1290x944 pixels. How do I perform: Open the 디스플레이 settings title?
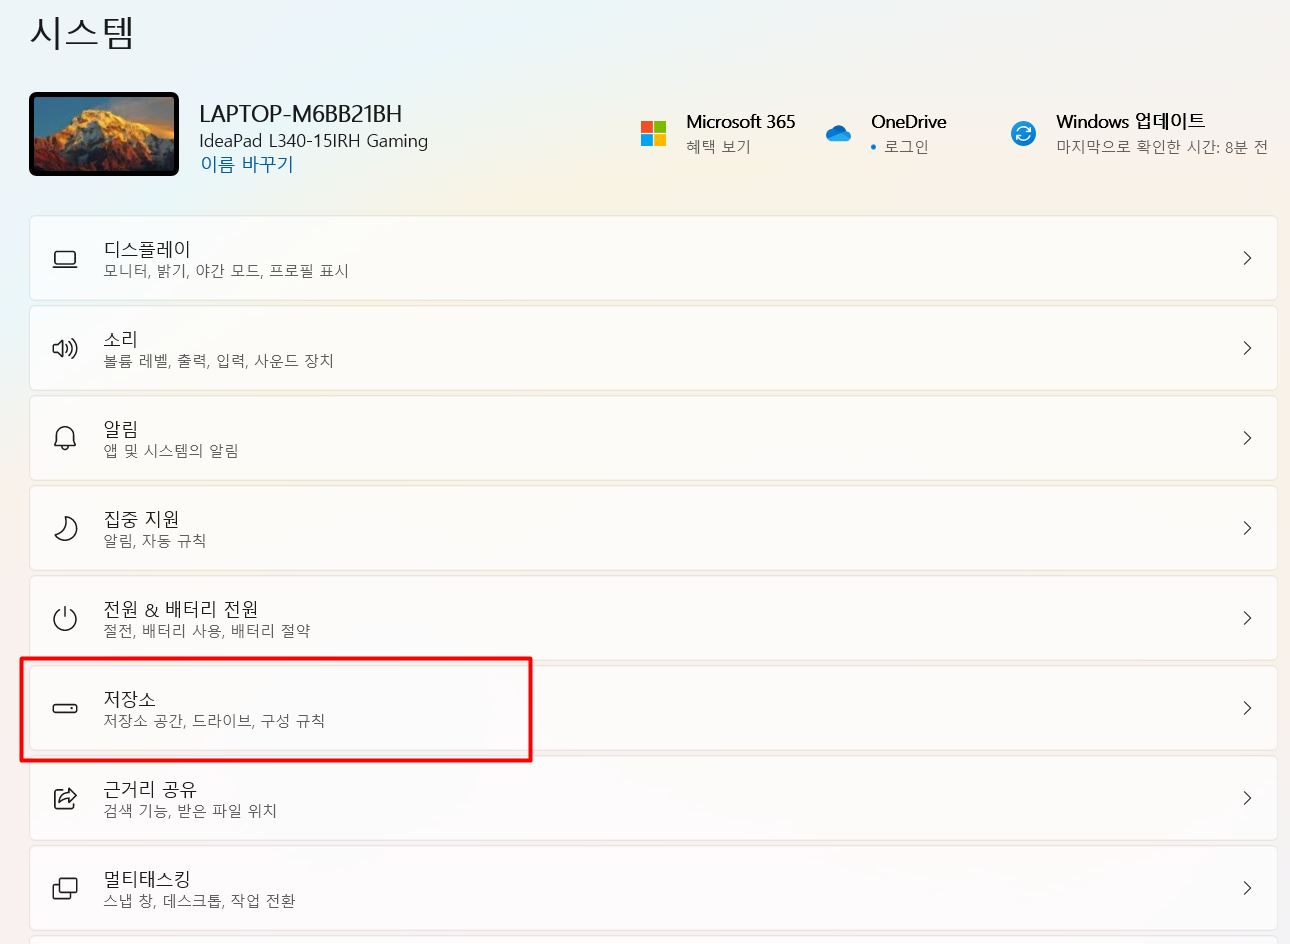[x=147, y=249]
